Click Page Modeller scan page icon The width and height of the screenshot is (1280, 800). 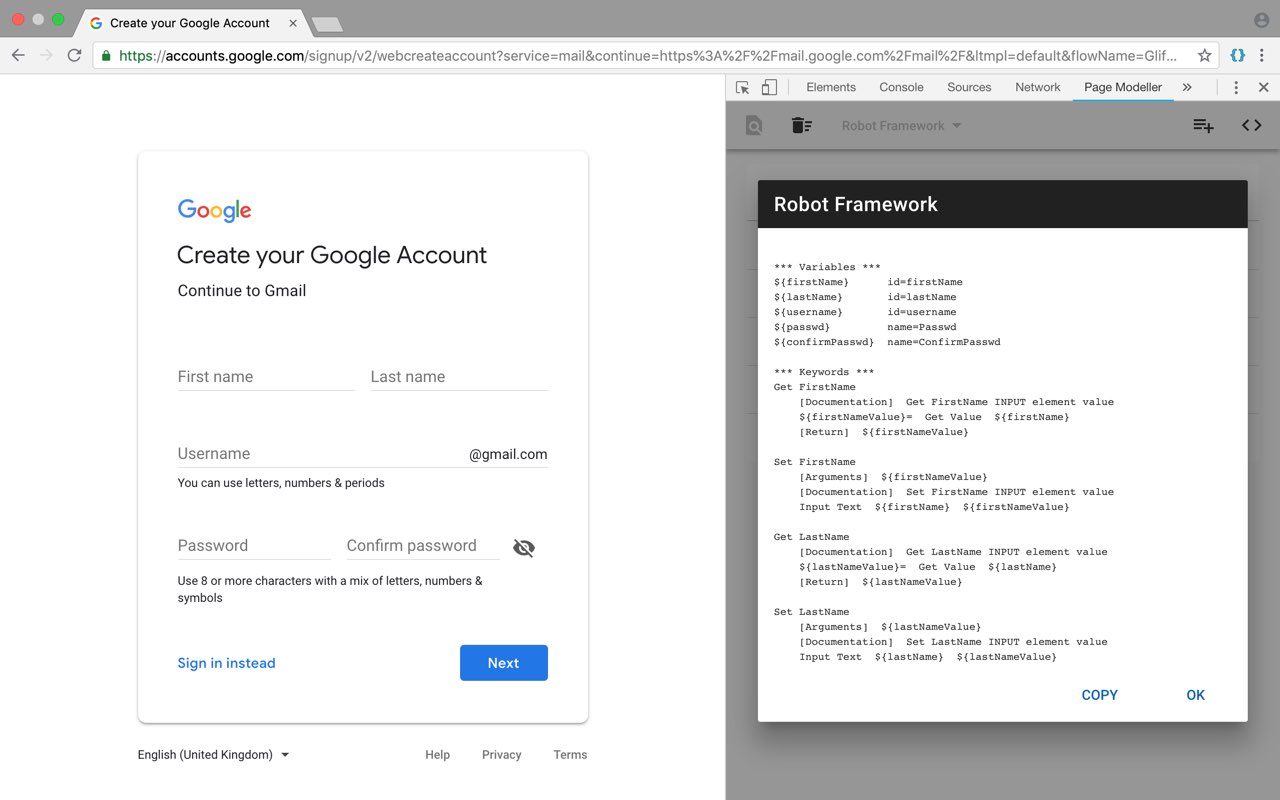tap(754, 125)
